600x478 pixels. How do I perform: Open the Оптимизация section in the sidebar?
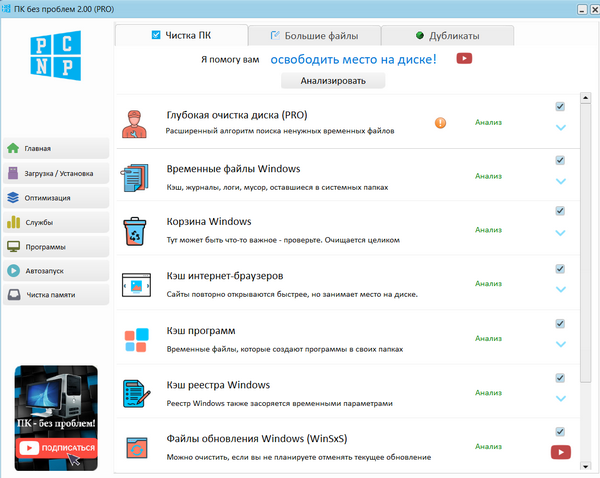55,198
